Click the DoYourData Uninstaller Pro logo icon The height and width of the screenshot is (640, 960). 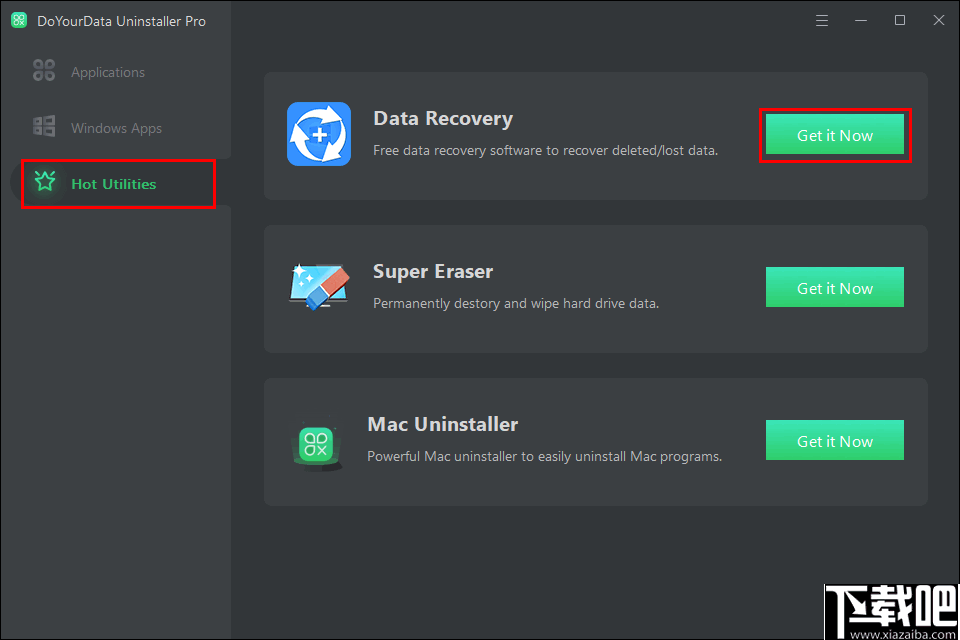tap(18, 20)
